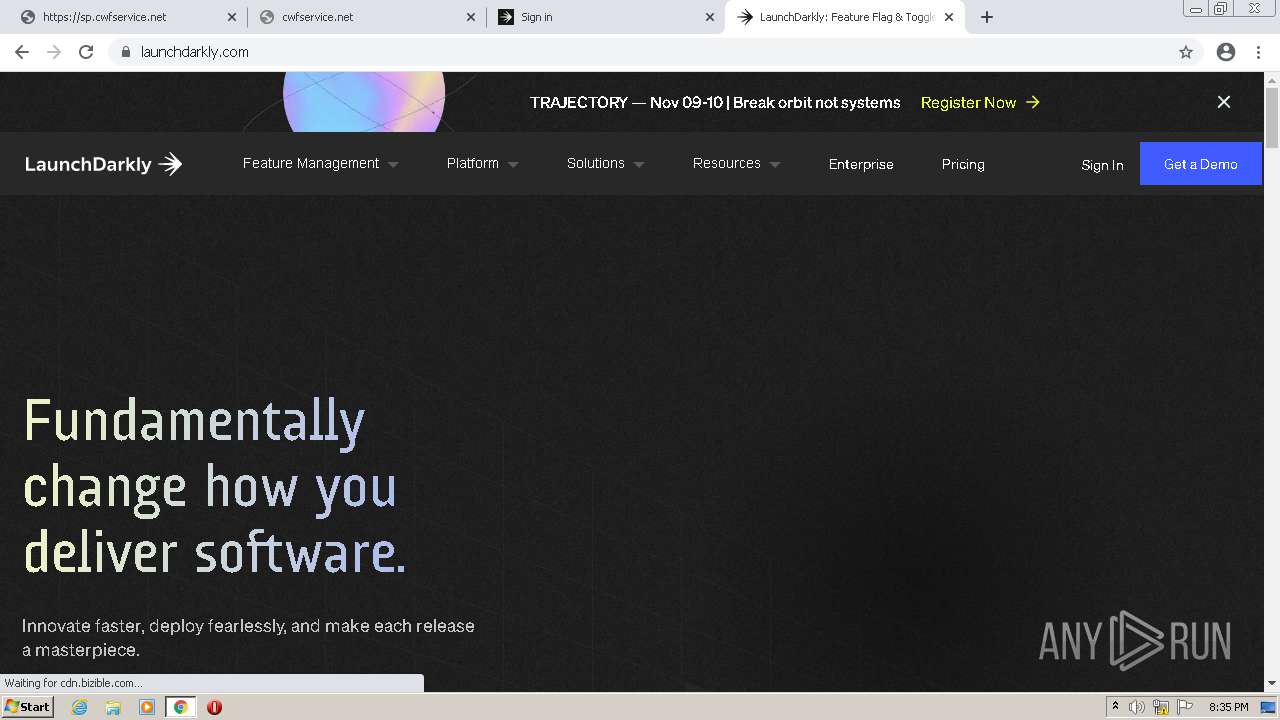Screen dimensions: 1280x720
Task: Reload the launchdarkly.com page
Action: point(86,52)
